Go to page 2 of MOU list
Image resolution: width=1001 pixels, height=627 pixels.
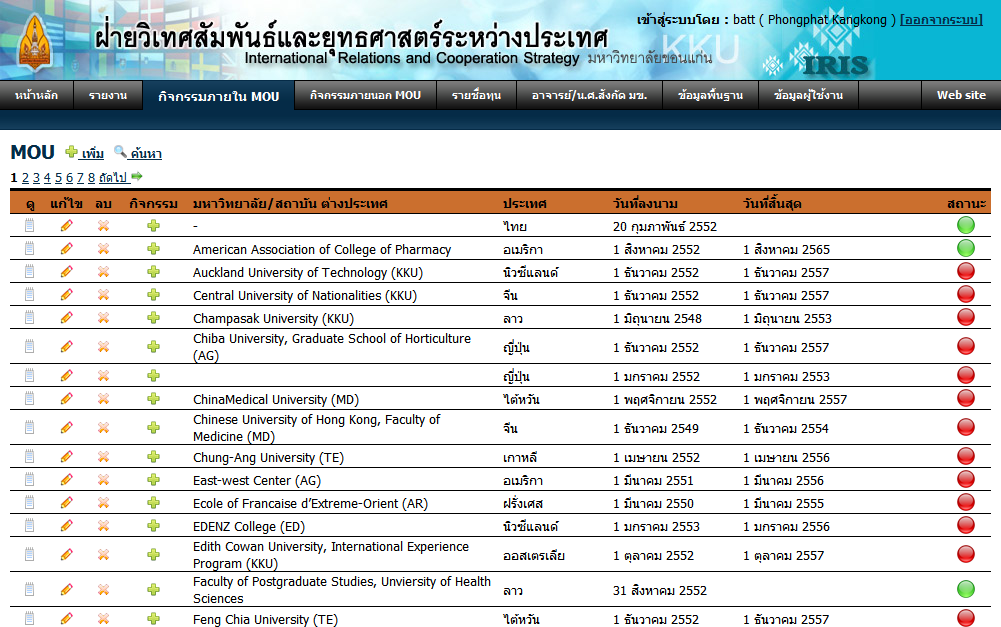pos(25,178)
